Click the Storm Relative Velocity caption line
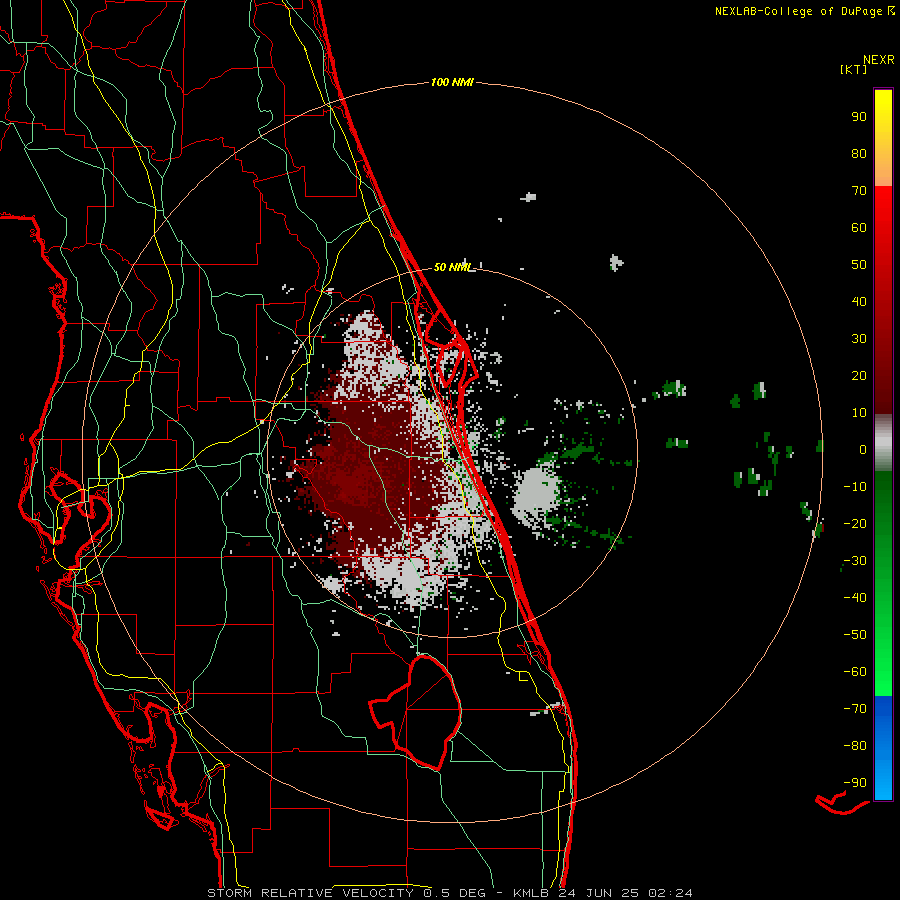Image resolution: width=900 pixels, height=900 pixels. 449,893
